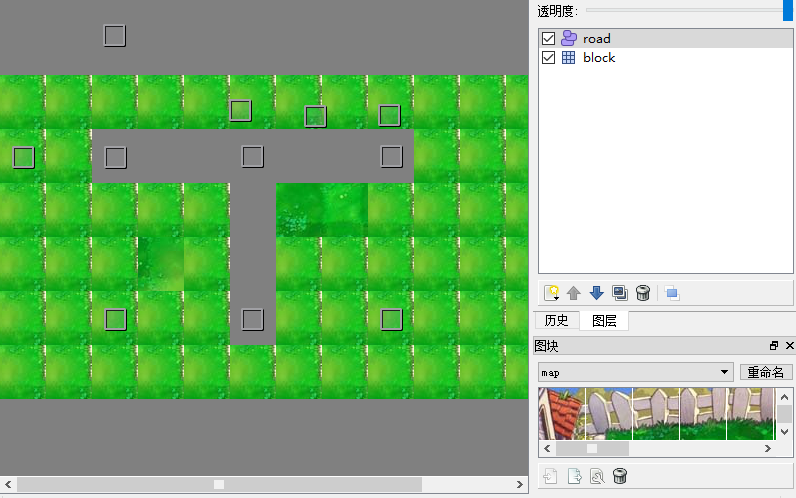This screenshot has height=498, width=796.
Task: Click tileset horizontal scrollbar thumb
Action: tap(592, 448)
